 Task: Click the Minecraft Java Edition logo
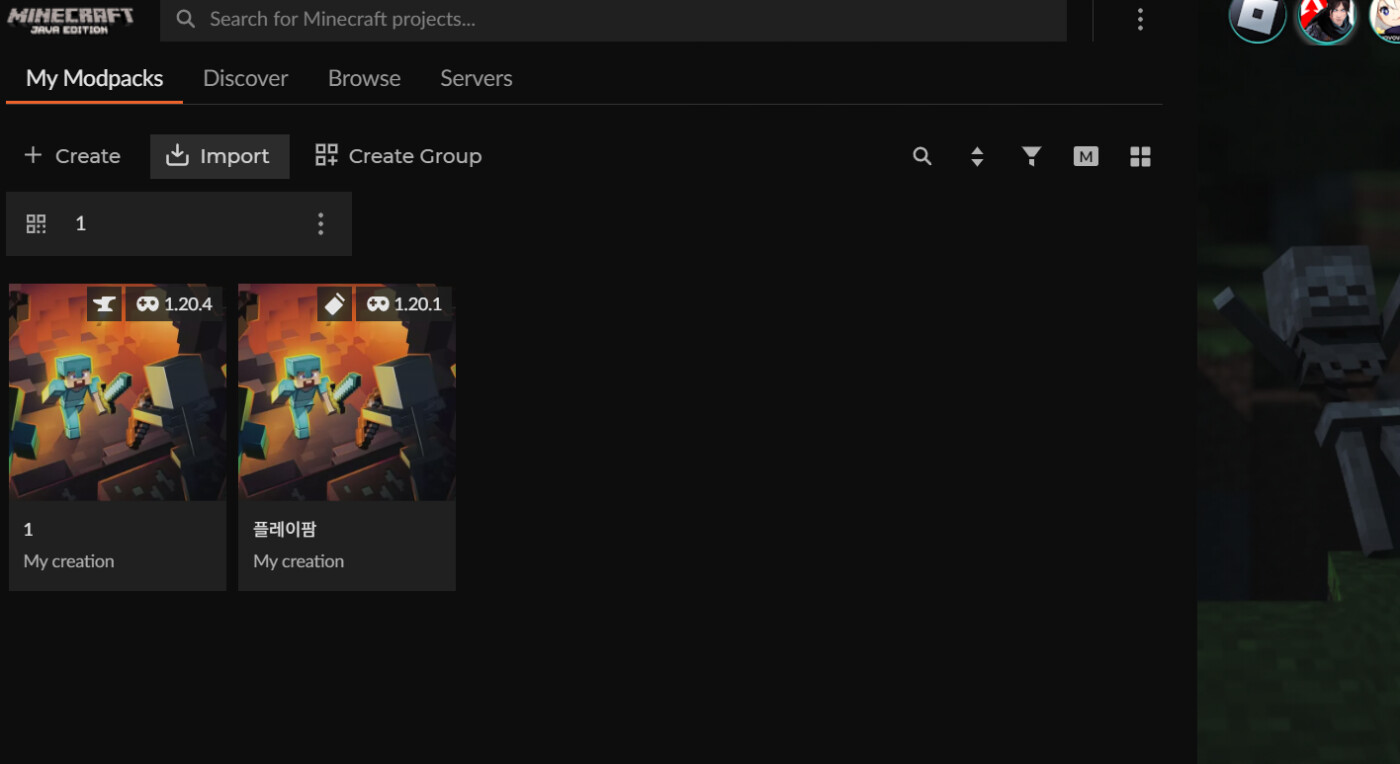point(70,20)
